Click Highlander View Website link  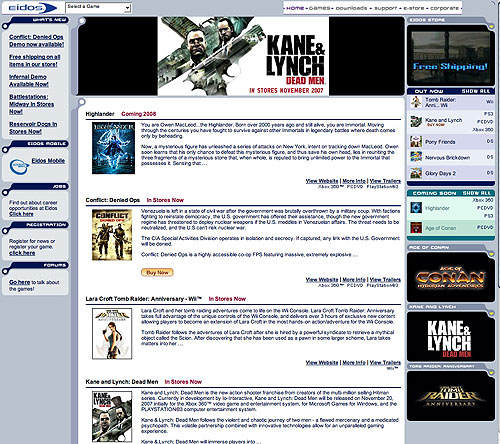point(322,181)
